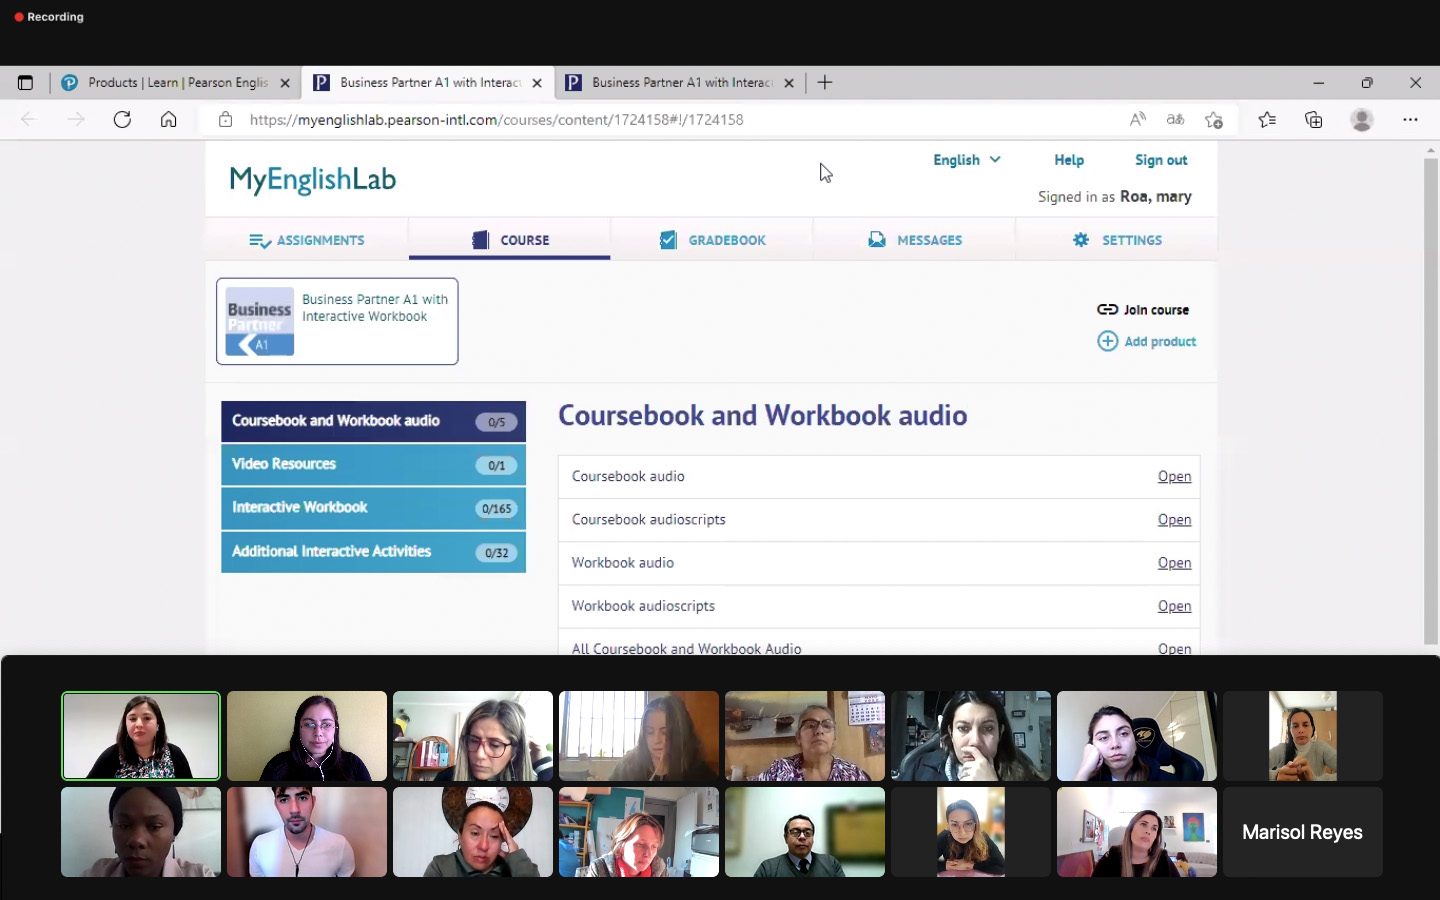Close the Products Pearson English tab
Screen dimensions: 1440x900
click(285, 83)
